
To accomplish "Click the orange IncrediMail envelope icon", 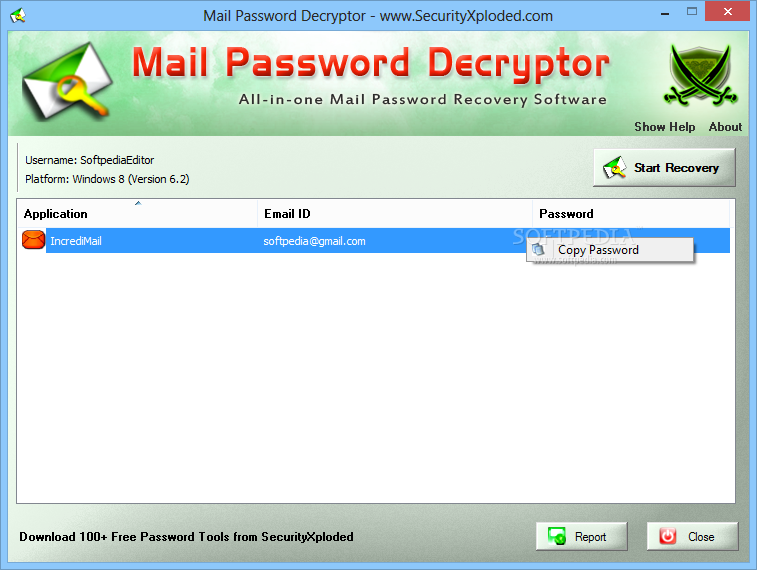I will 33,240.
